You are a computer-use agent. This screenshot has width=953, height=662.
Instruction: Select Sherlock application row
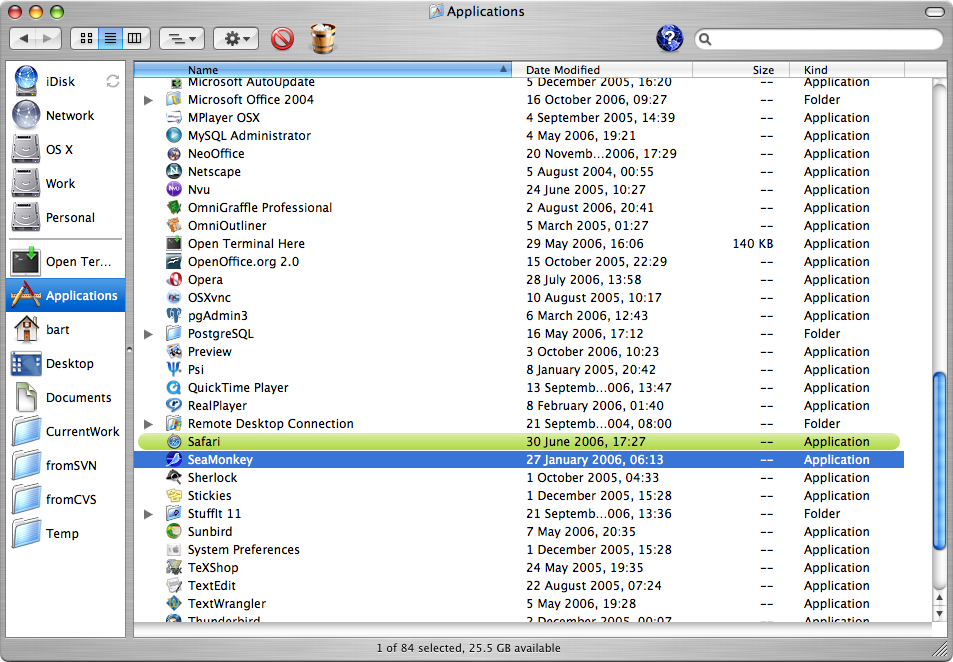pyautogui.click(x=519, y=477)
